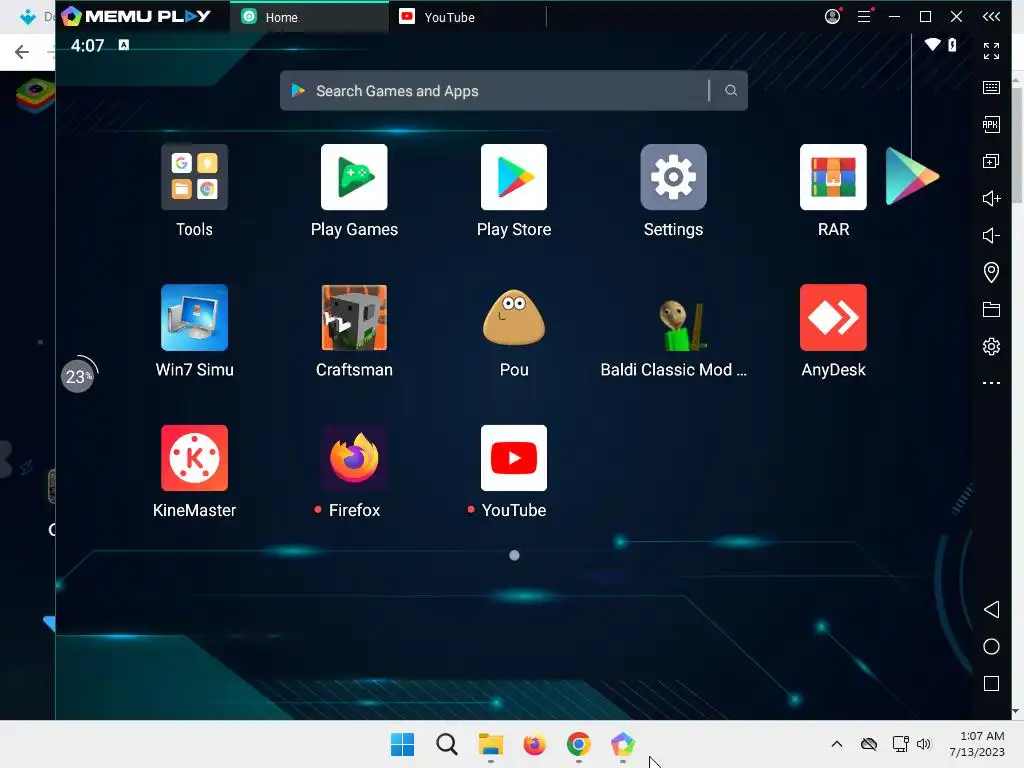Click the search magnifier button
Viewport: 1024px width, 768px height.
pos(731,91)
